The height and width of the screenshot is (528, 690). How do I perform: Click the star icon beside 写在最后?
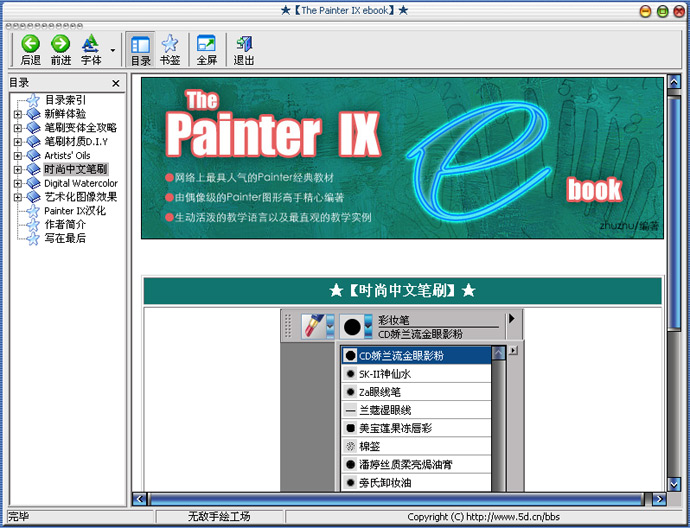click(33, 238)
